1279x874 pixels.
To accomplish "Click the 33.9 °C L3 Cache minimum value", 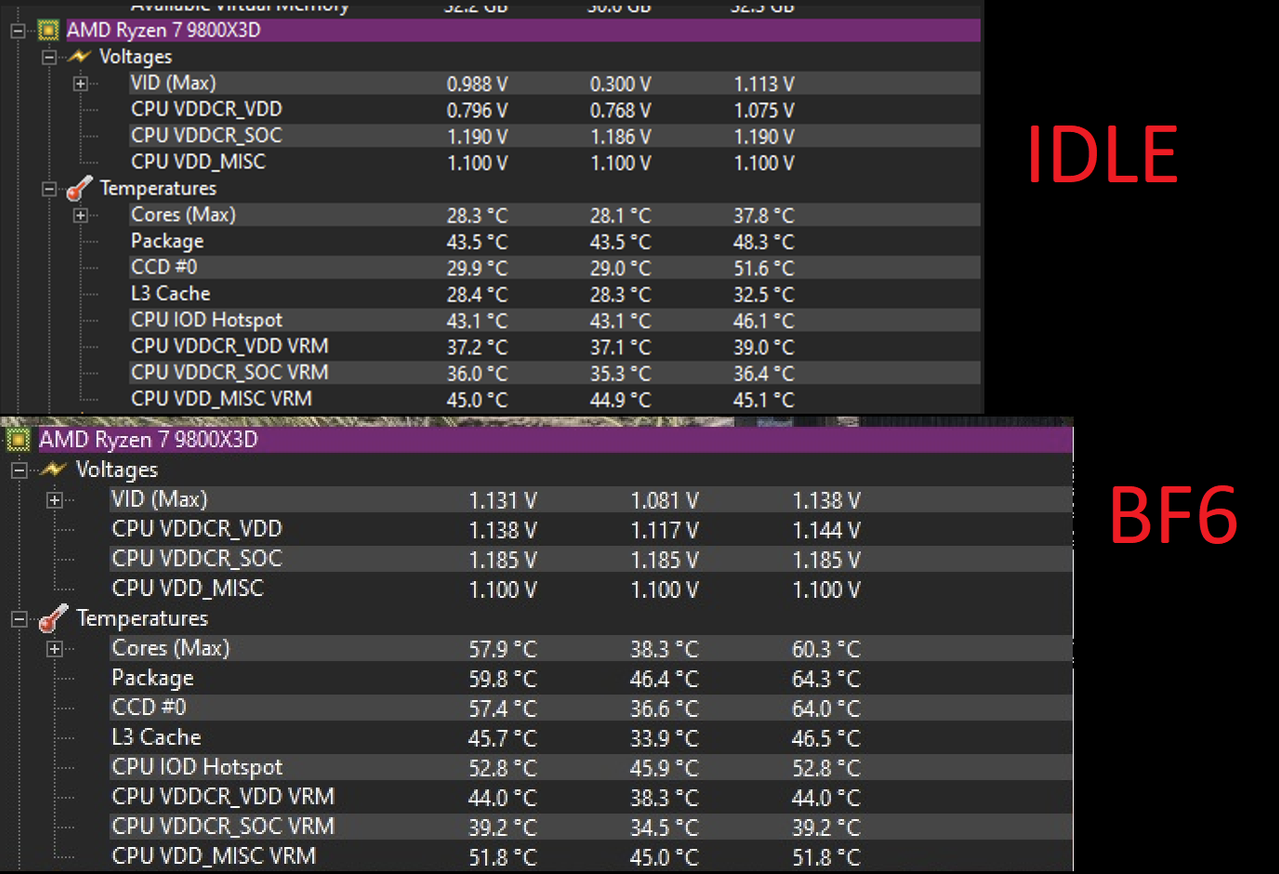I will (x=664, y=739).
